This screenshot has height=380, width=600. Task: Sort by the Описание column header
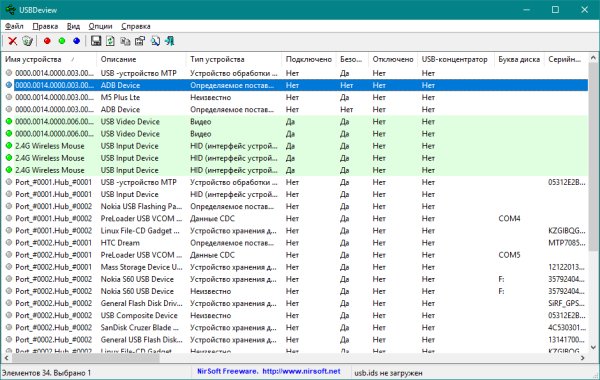coord(141,59)
